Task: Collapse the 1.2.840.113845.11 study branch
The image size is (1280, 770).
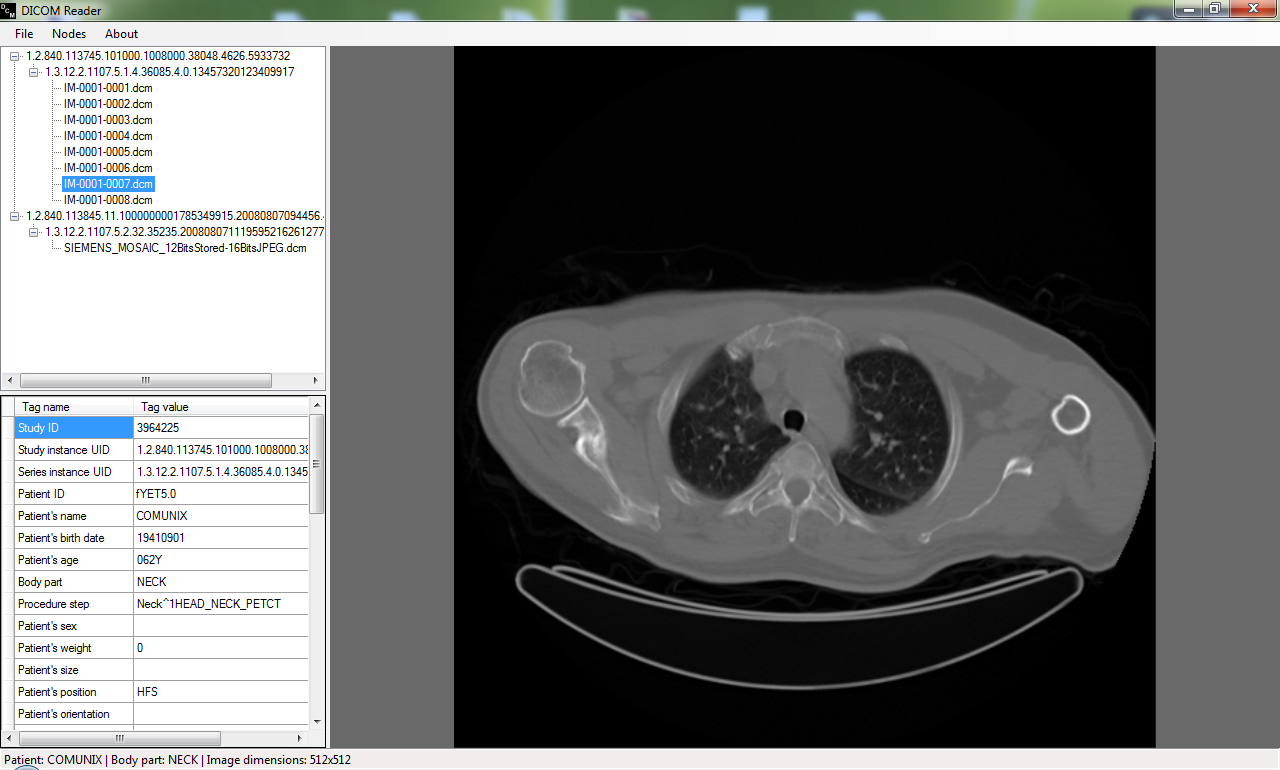Action: (x=13, y=216)
